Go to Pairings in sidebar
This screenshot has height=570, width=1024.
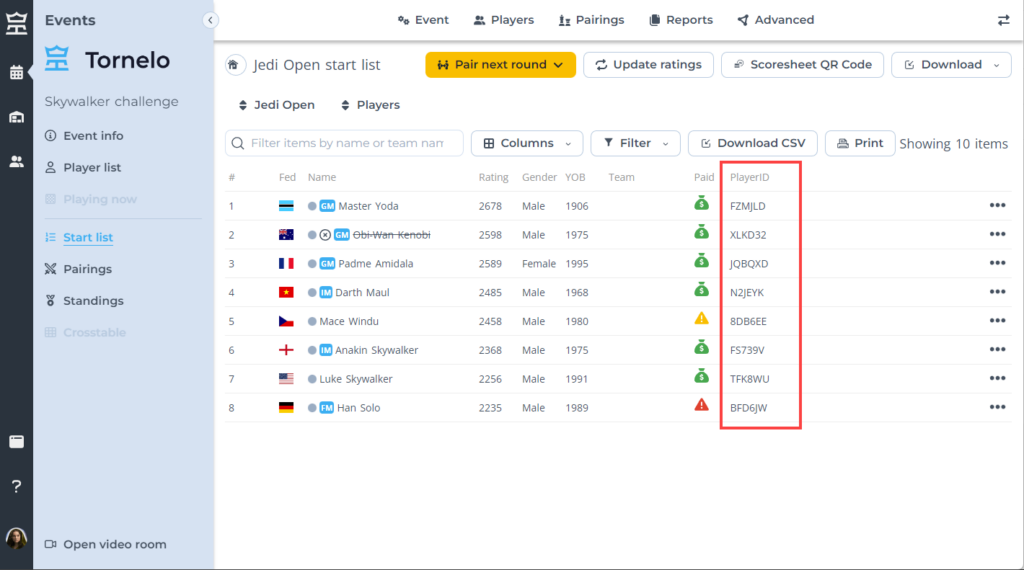(x=78, y=269)
